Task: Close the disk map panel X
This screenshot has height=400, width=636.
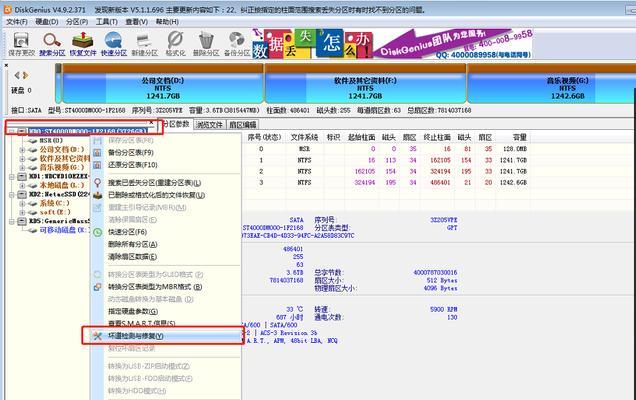Action: (6, 65)
